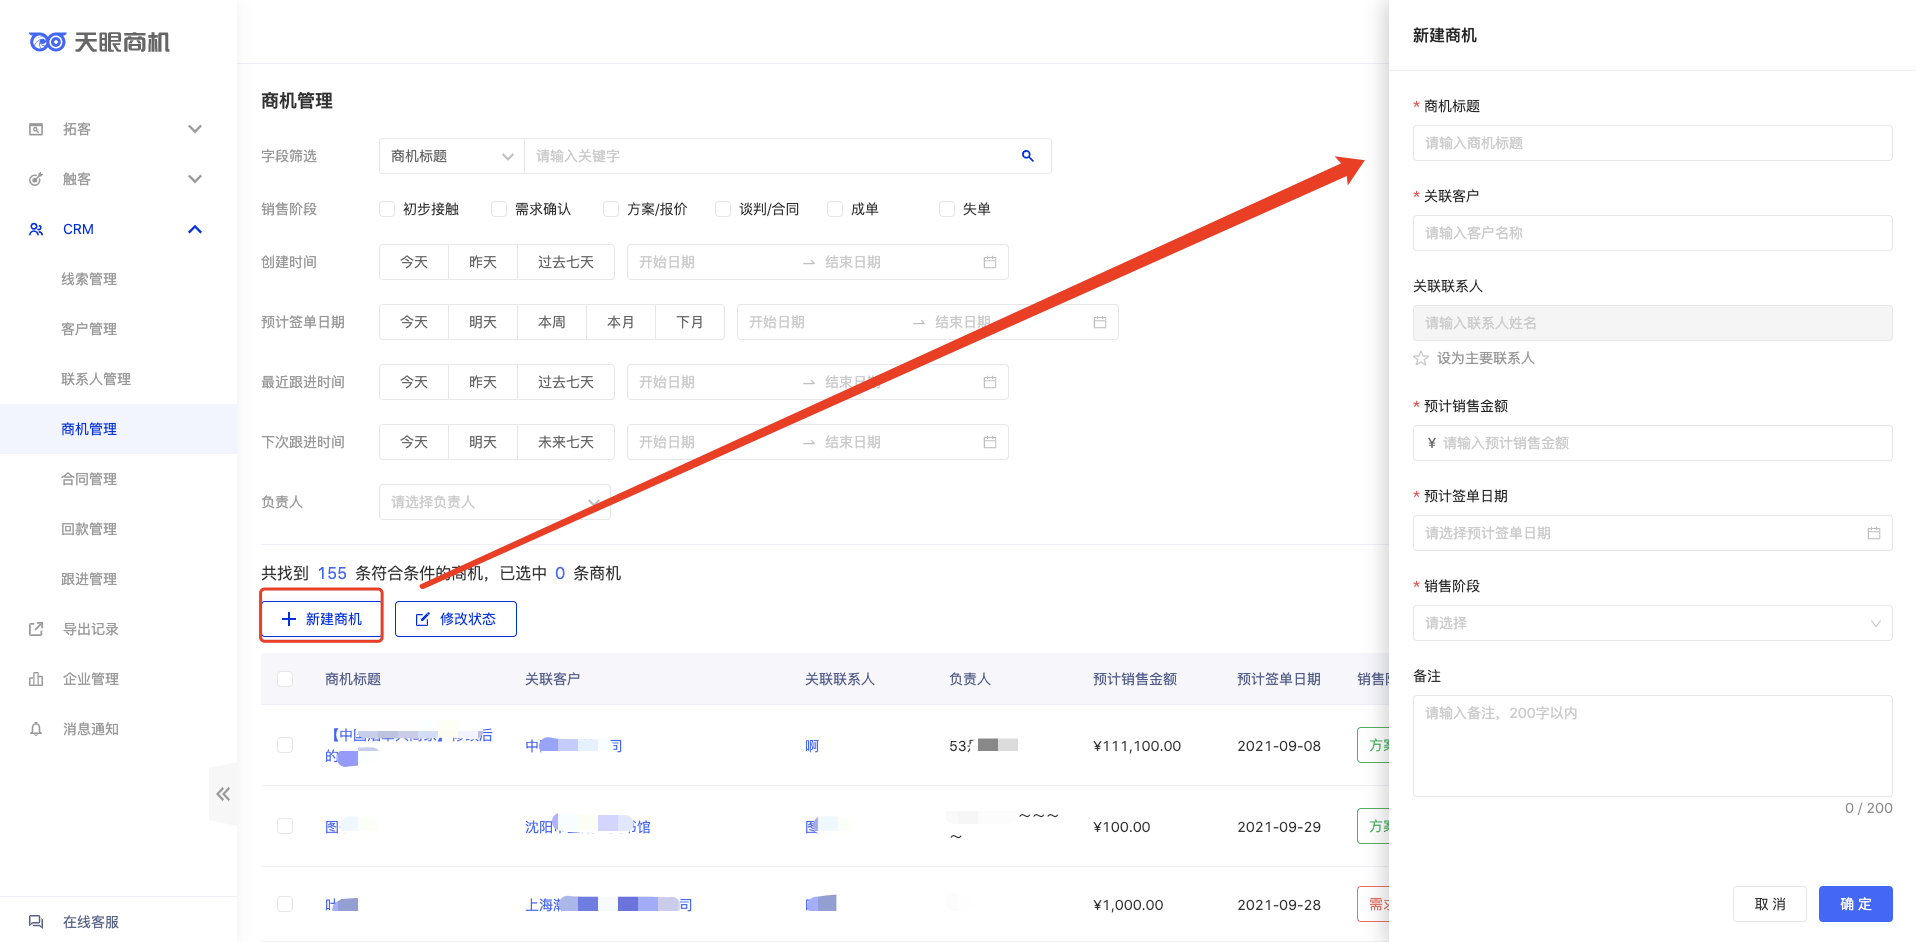
Task: Check the 初步接触 stage checkbox
Action: tap(387, 209)
